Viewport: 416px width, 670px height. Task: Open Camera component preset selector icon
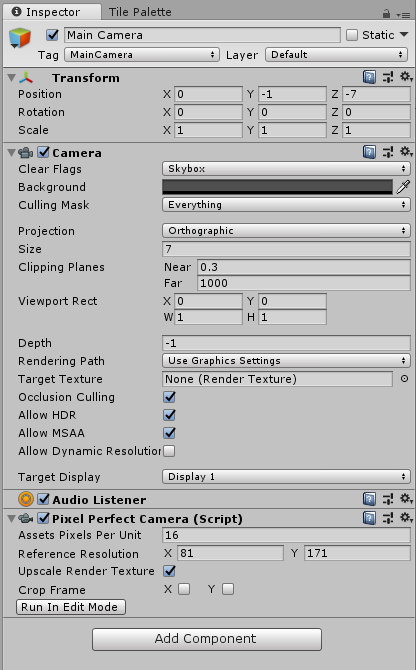point(388,152)
